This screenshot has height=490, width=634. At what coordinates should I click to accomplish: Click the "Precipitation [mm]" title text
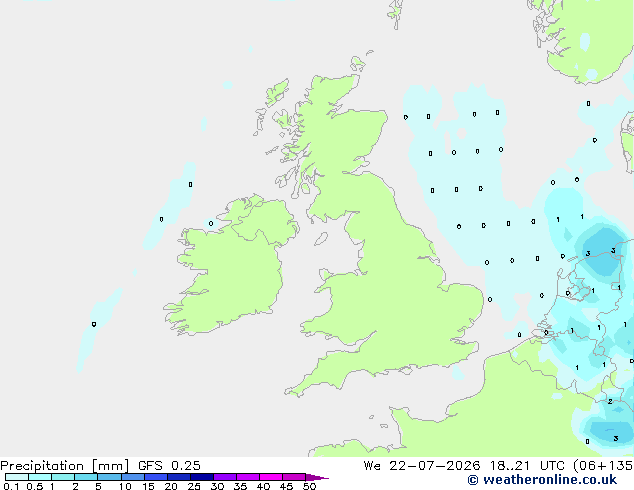(x=65, y=466)
